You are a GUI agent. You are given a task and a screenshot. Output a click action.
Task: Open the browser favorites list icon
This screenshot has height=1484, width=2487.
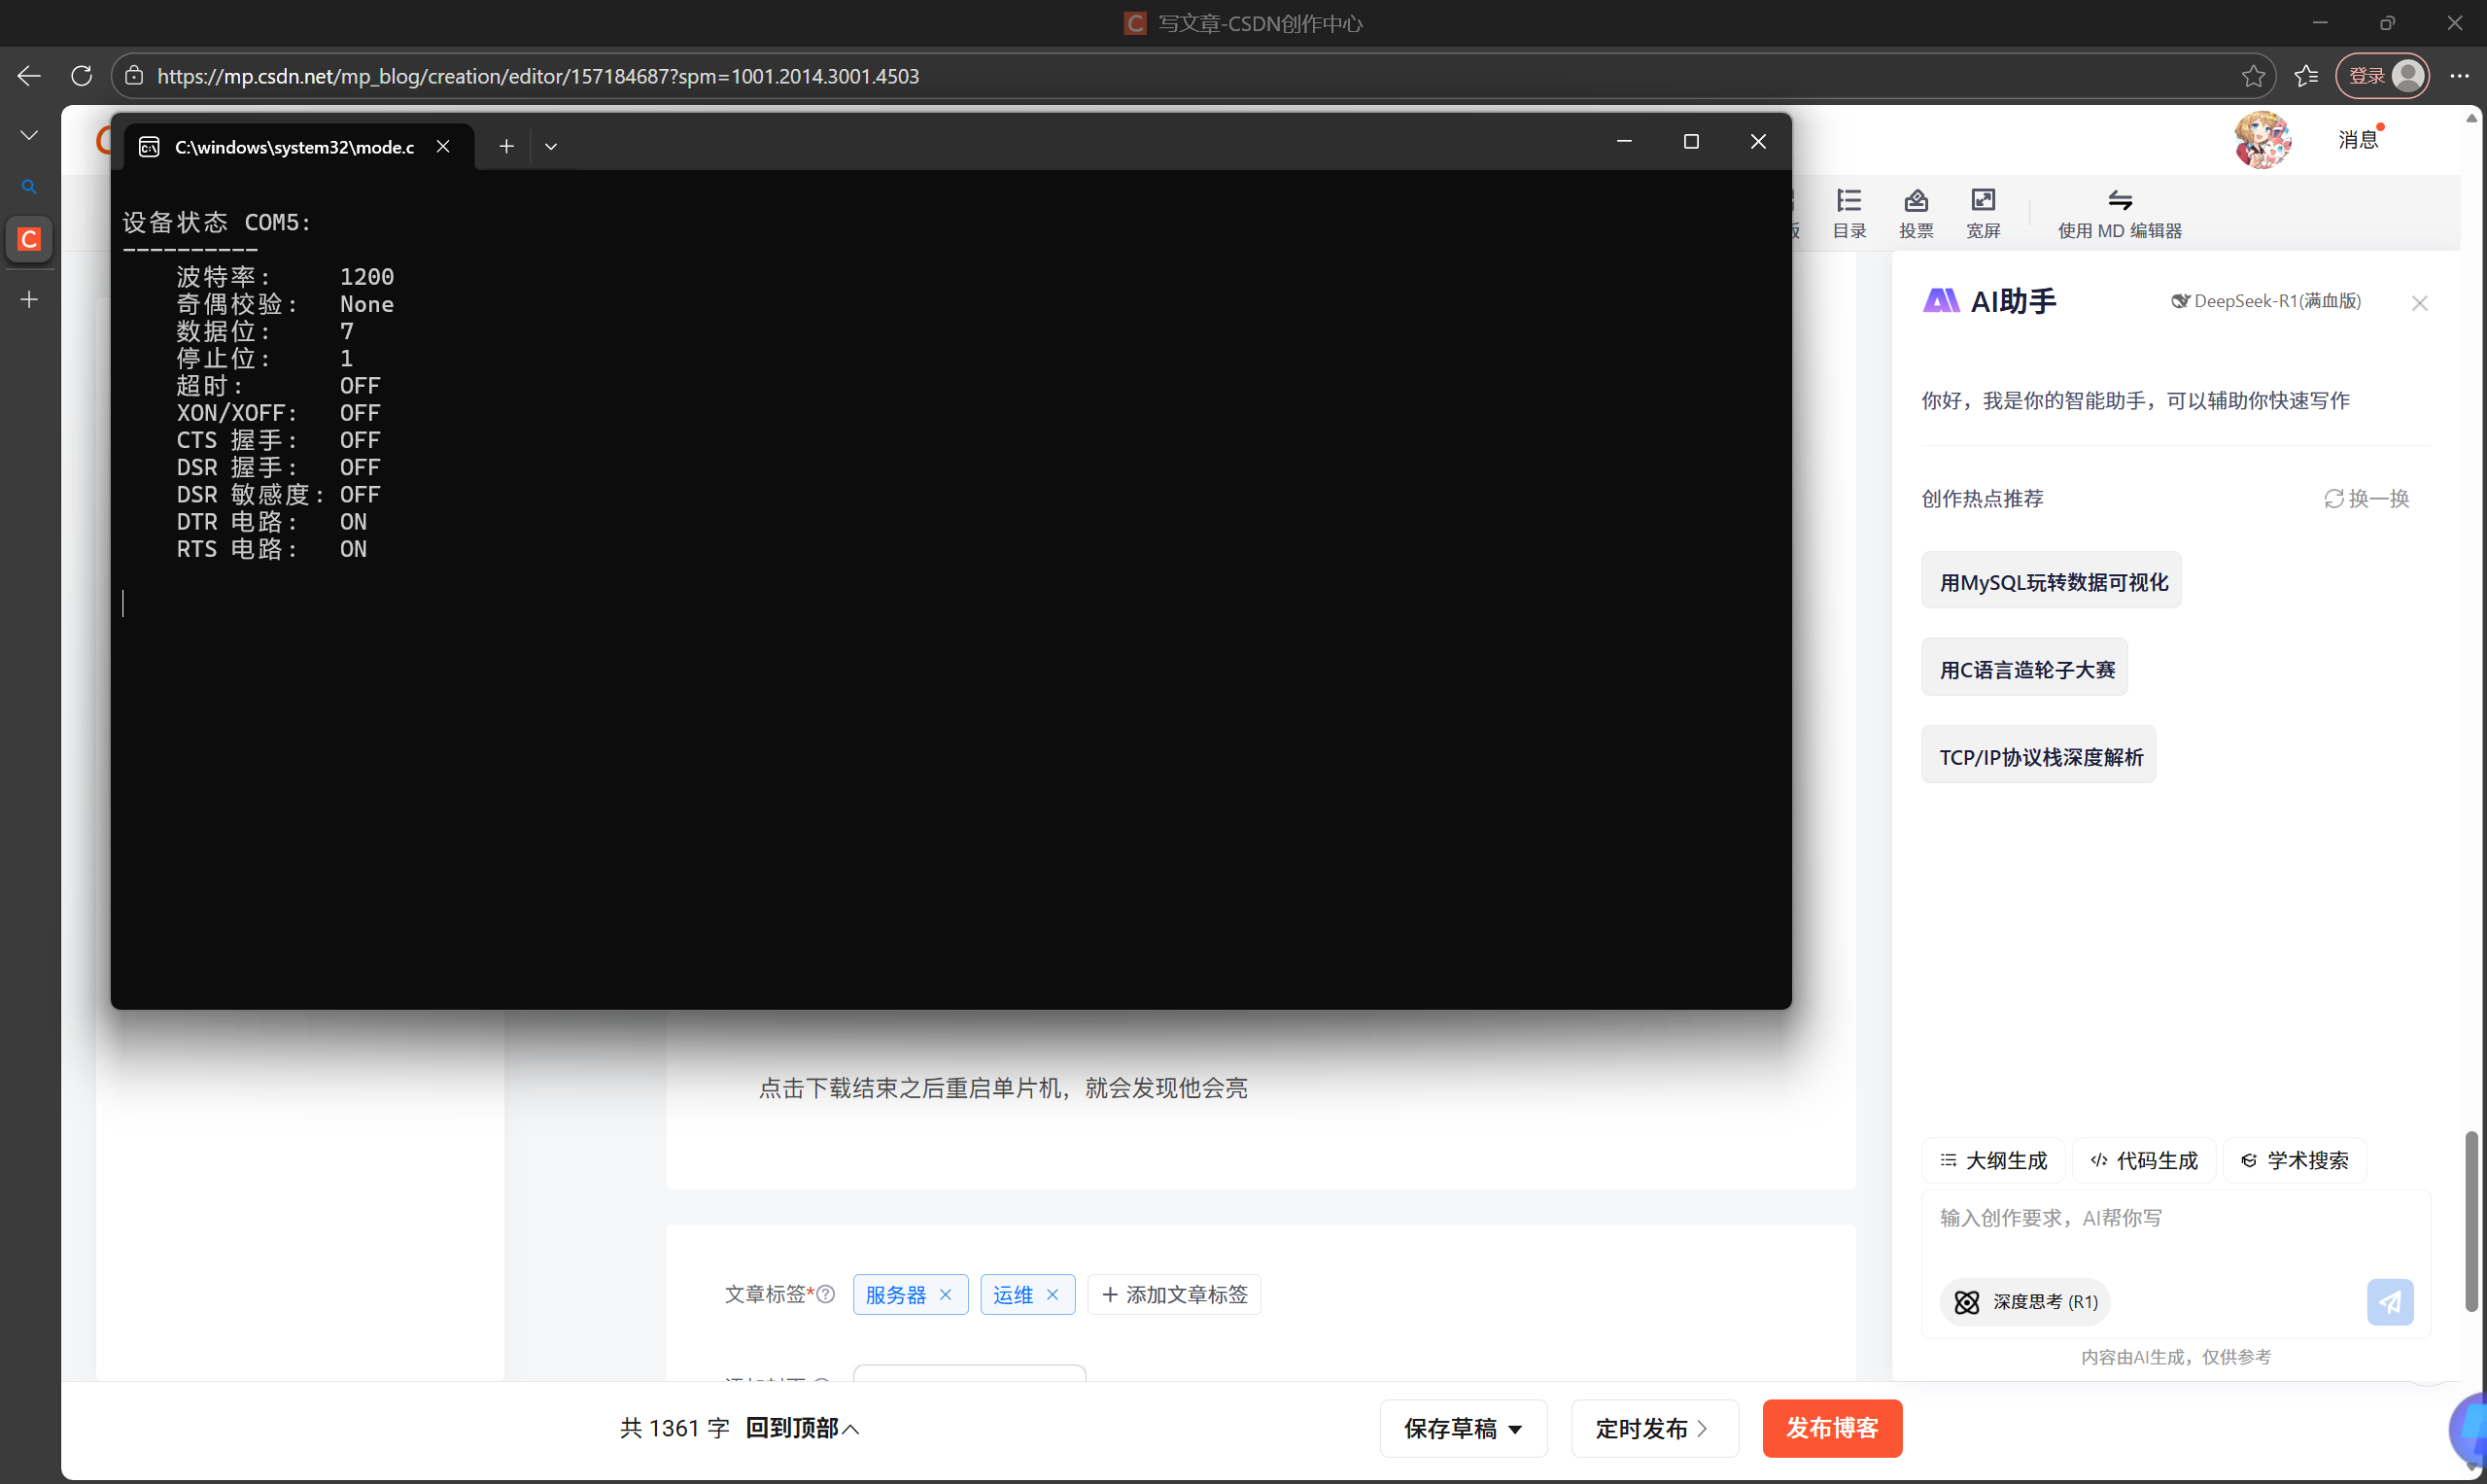click(2306, 76)
